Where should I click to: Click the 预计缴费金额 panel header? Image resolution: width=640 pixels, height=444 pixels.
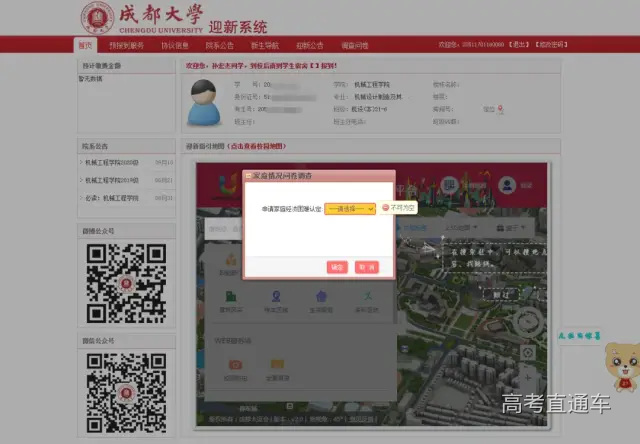127,66
